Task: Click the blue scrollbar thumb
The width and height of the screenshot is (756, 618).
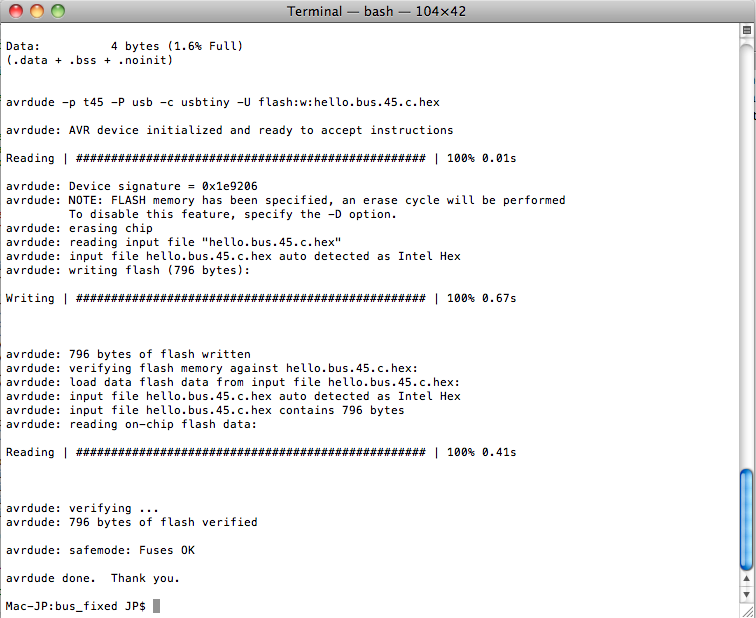Action: point(746,518)
